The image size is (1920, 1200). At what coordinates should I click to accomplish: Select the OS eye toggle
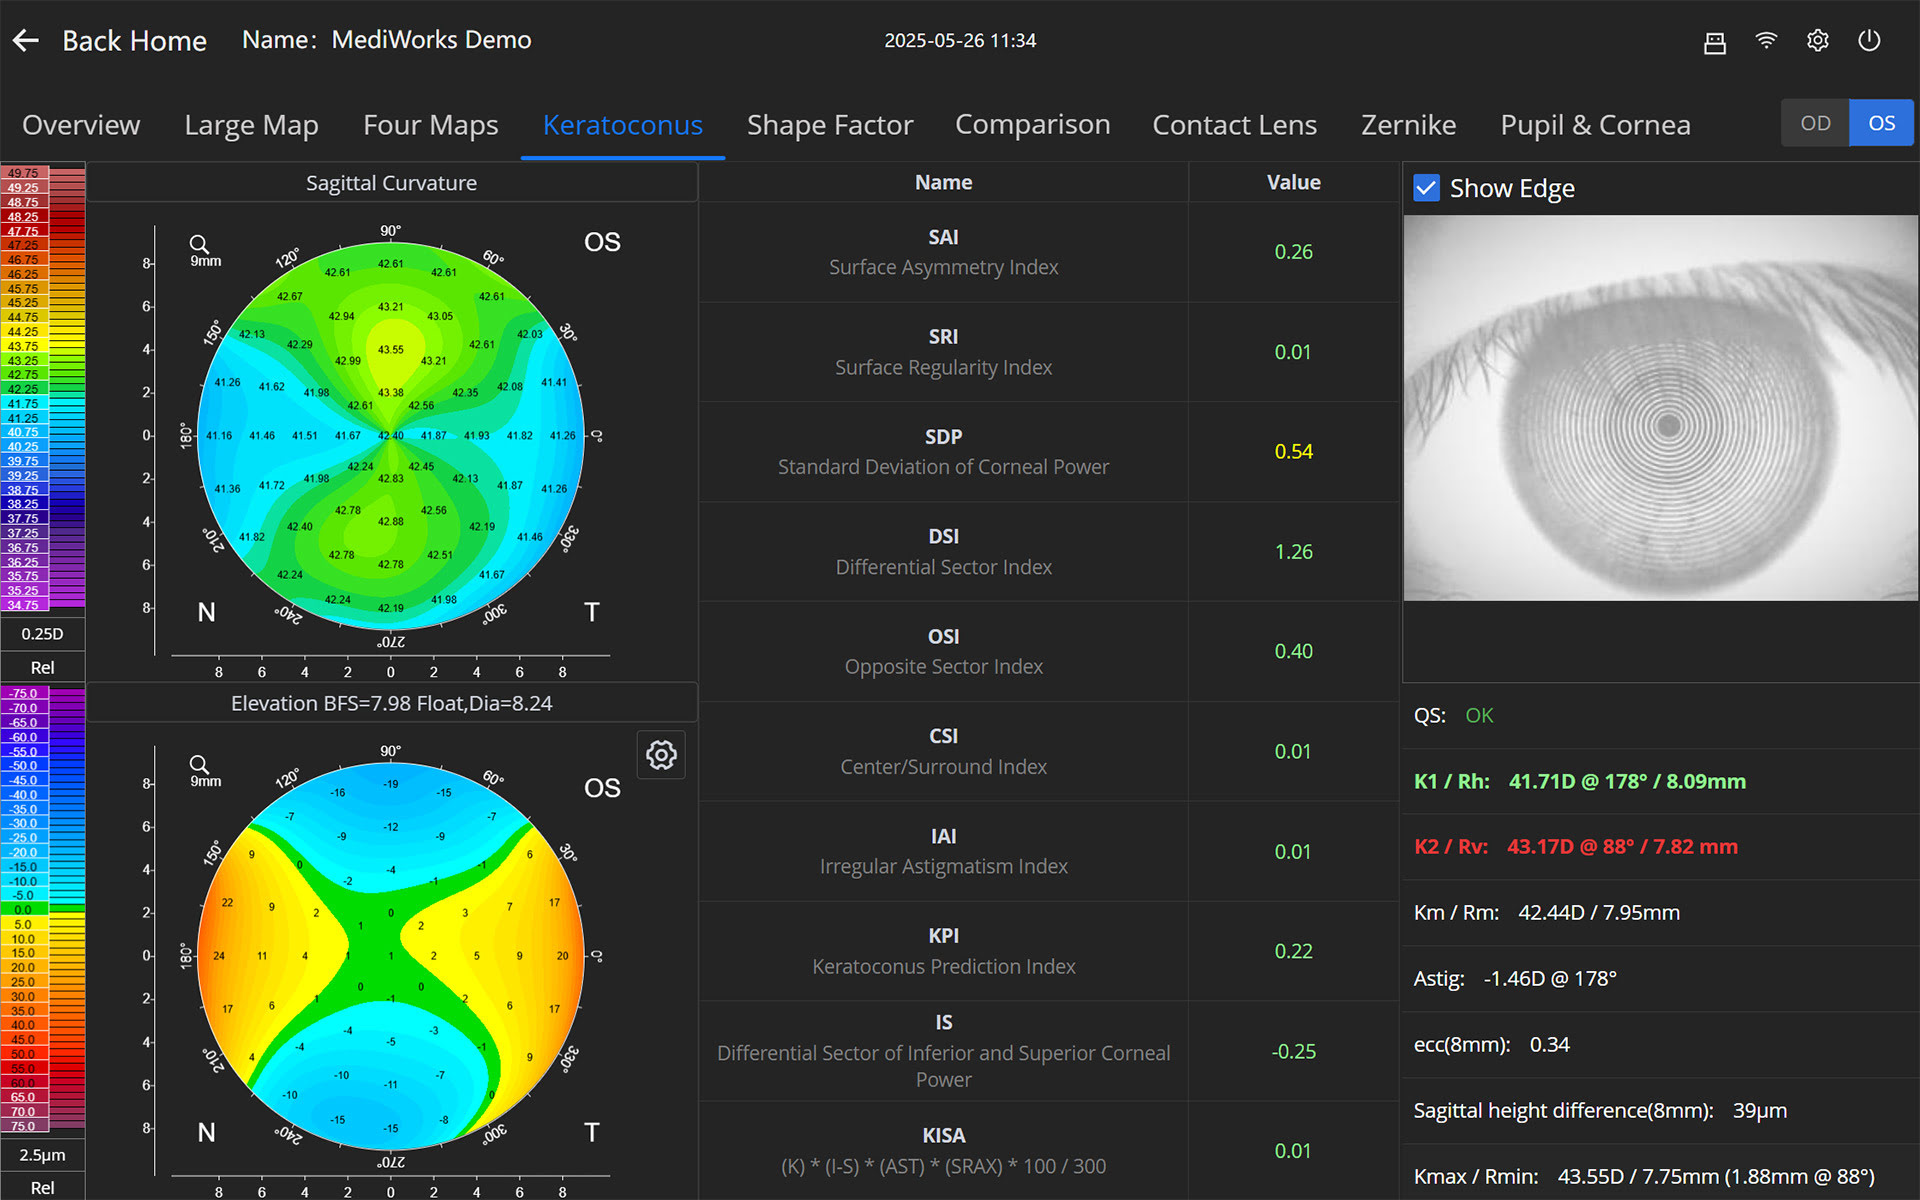1881,123
